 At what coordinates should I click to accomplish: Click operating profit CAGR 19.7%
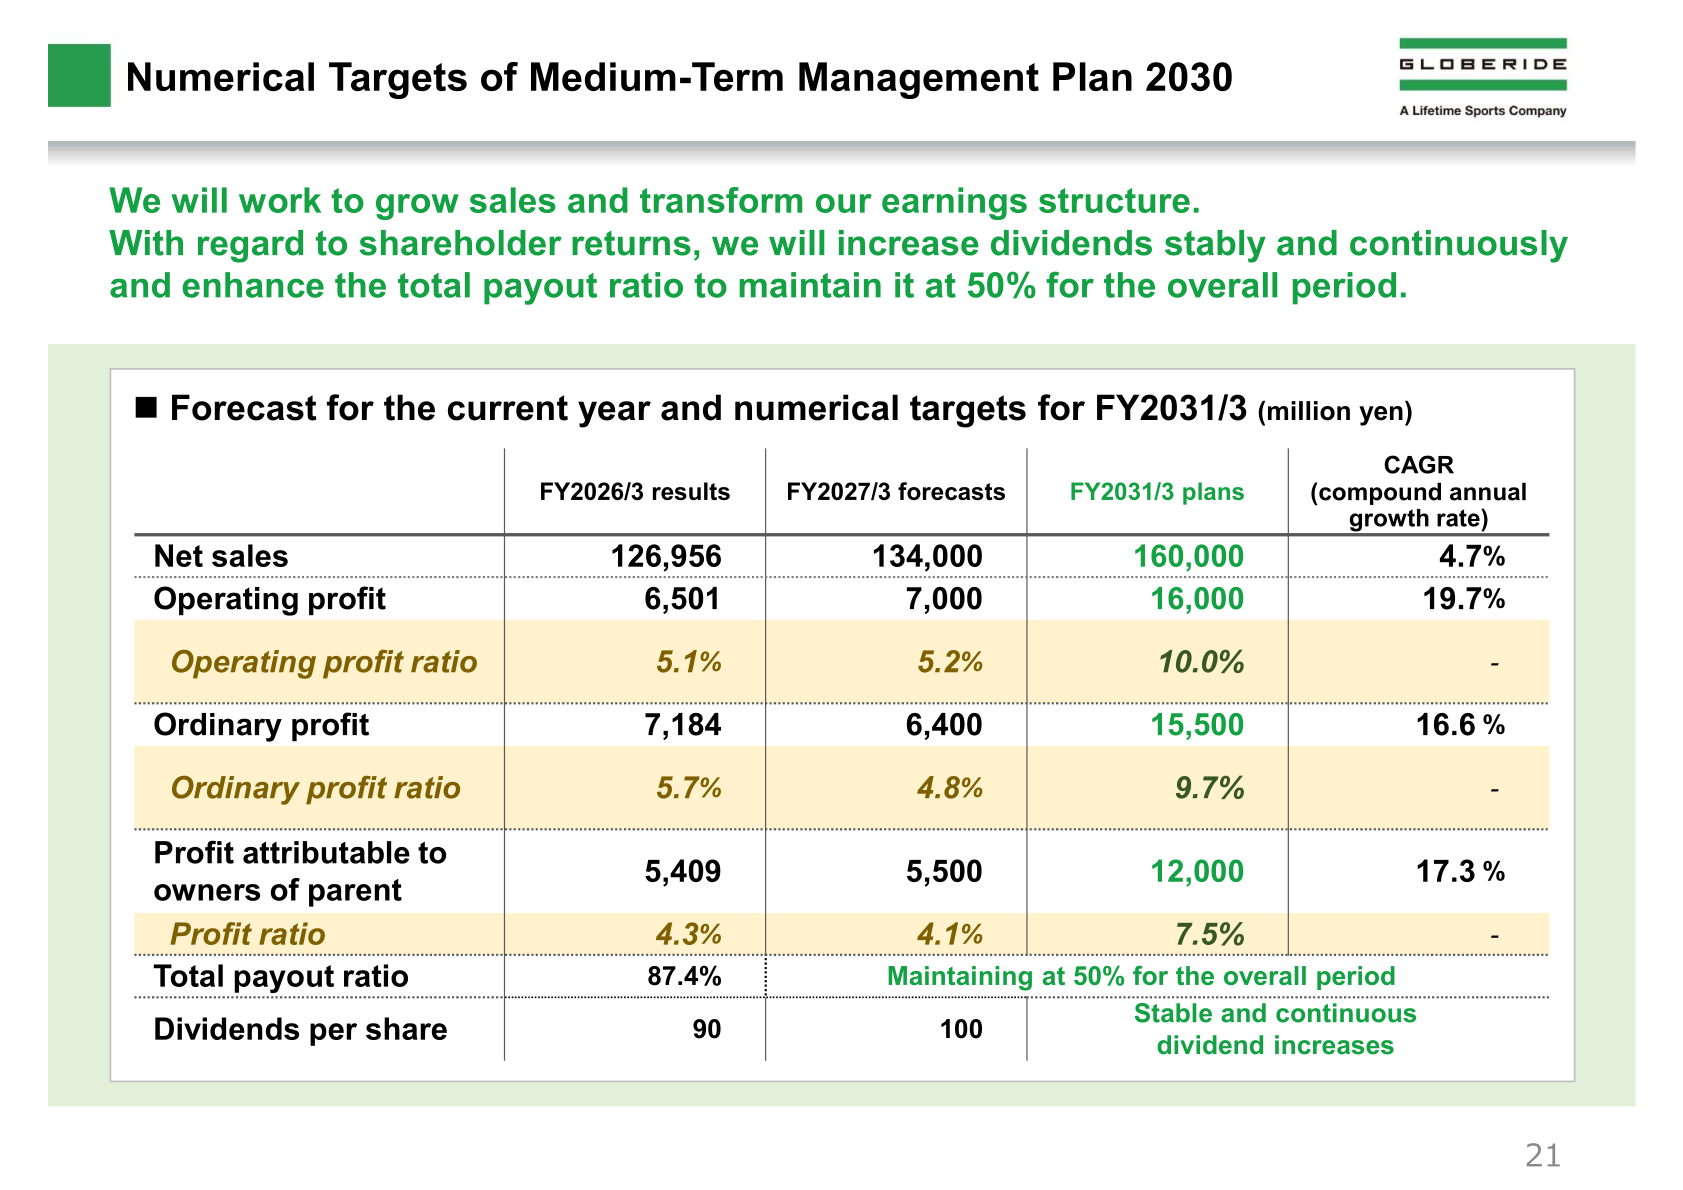(1464, 599)
